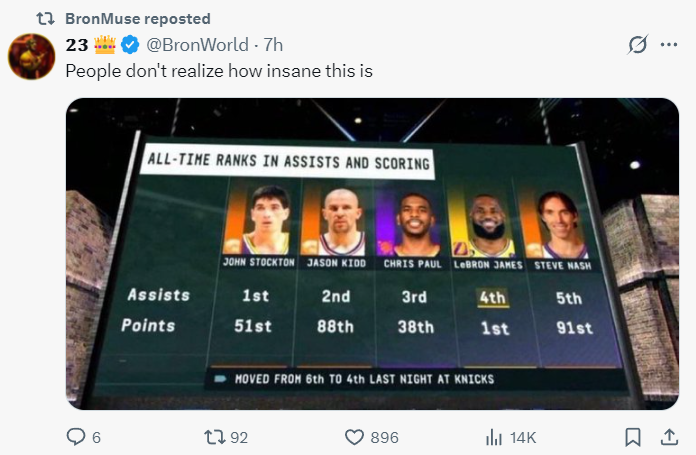The image size is (696, 455).
Task: Open the share upload icon
Action: (669, 437)
